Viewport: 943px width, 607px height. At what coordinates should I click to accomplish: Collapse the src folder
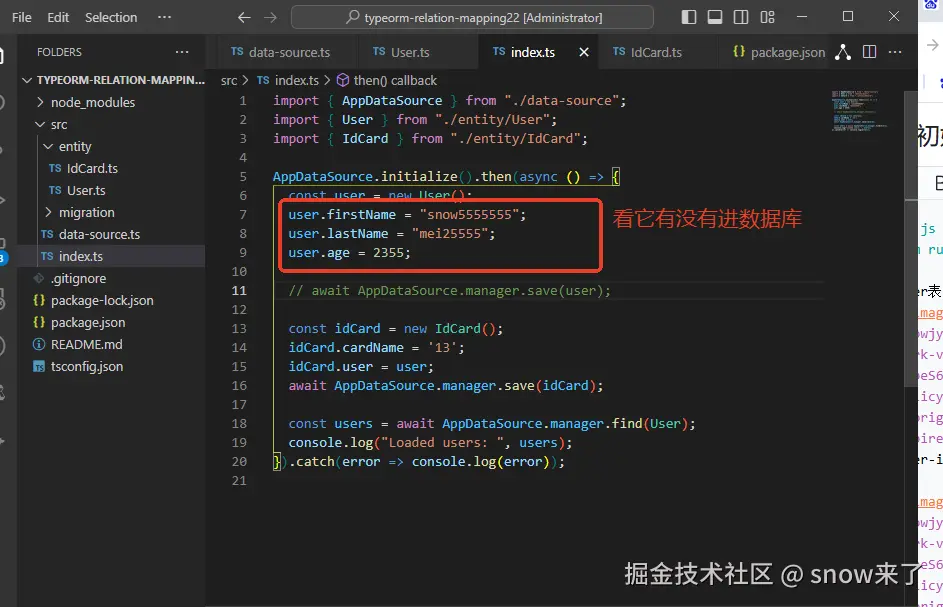(x=111, y=125)
